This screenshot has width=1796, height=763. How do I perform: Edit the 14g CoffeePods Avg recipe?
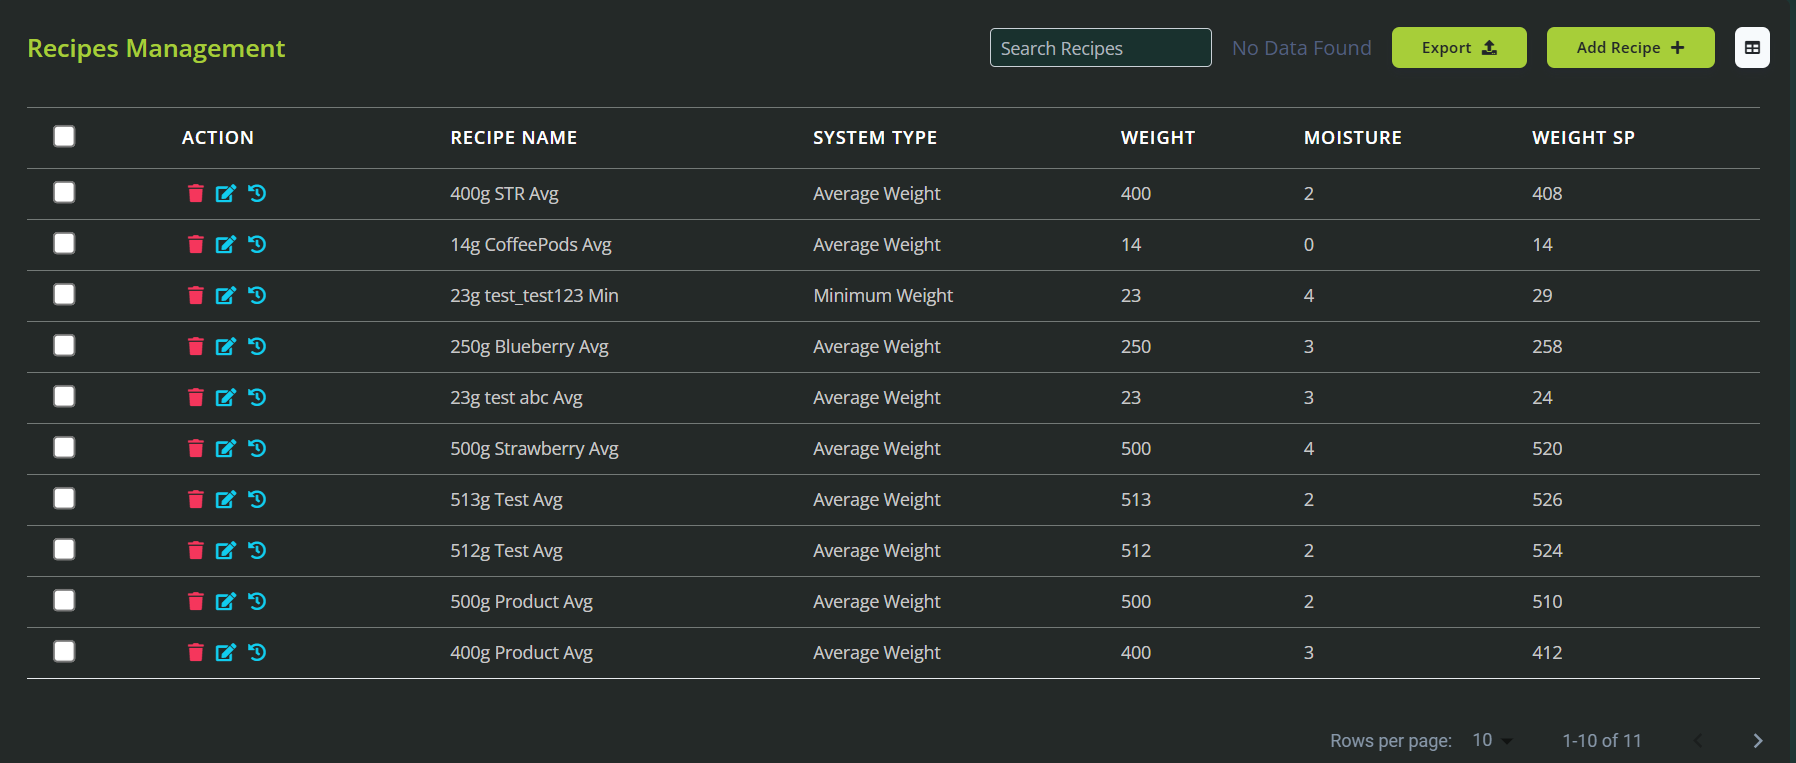pos(226,244)
